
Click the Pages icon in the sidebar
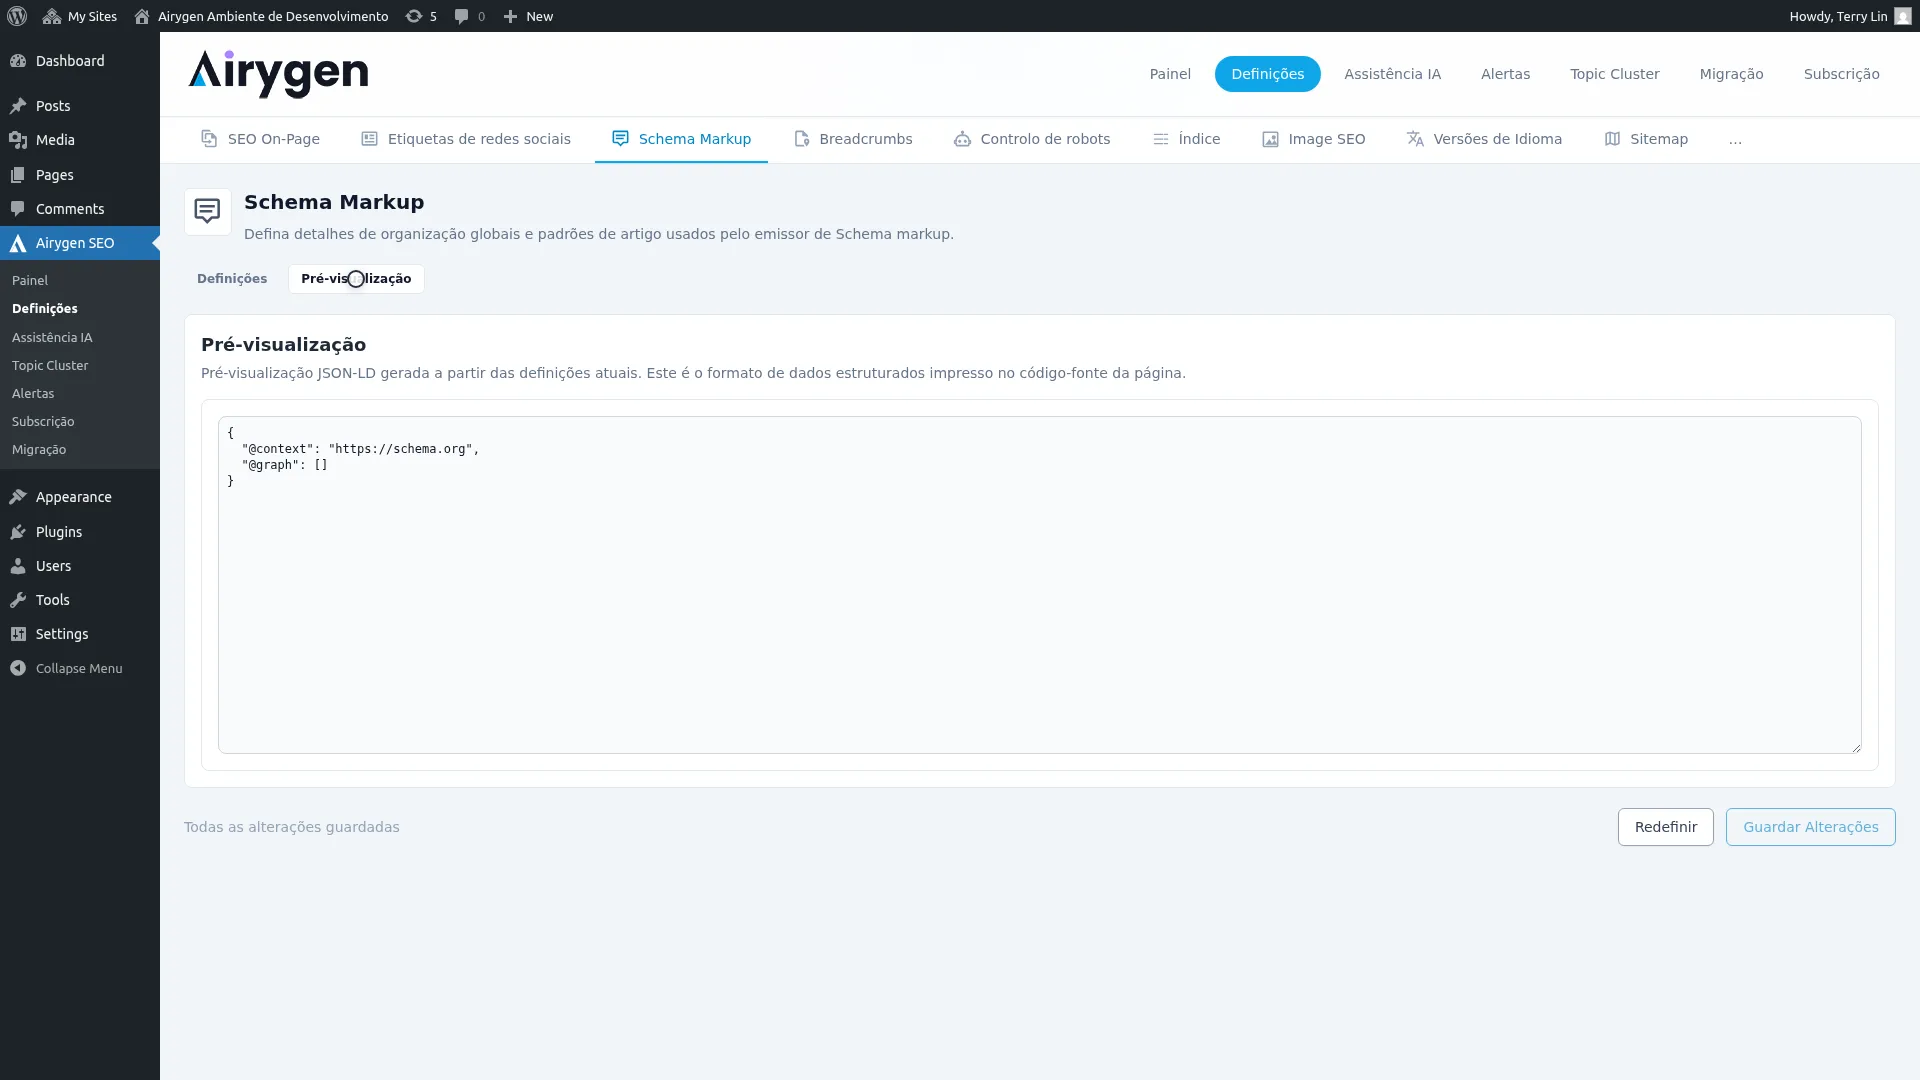click(18, 175)
